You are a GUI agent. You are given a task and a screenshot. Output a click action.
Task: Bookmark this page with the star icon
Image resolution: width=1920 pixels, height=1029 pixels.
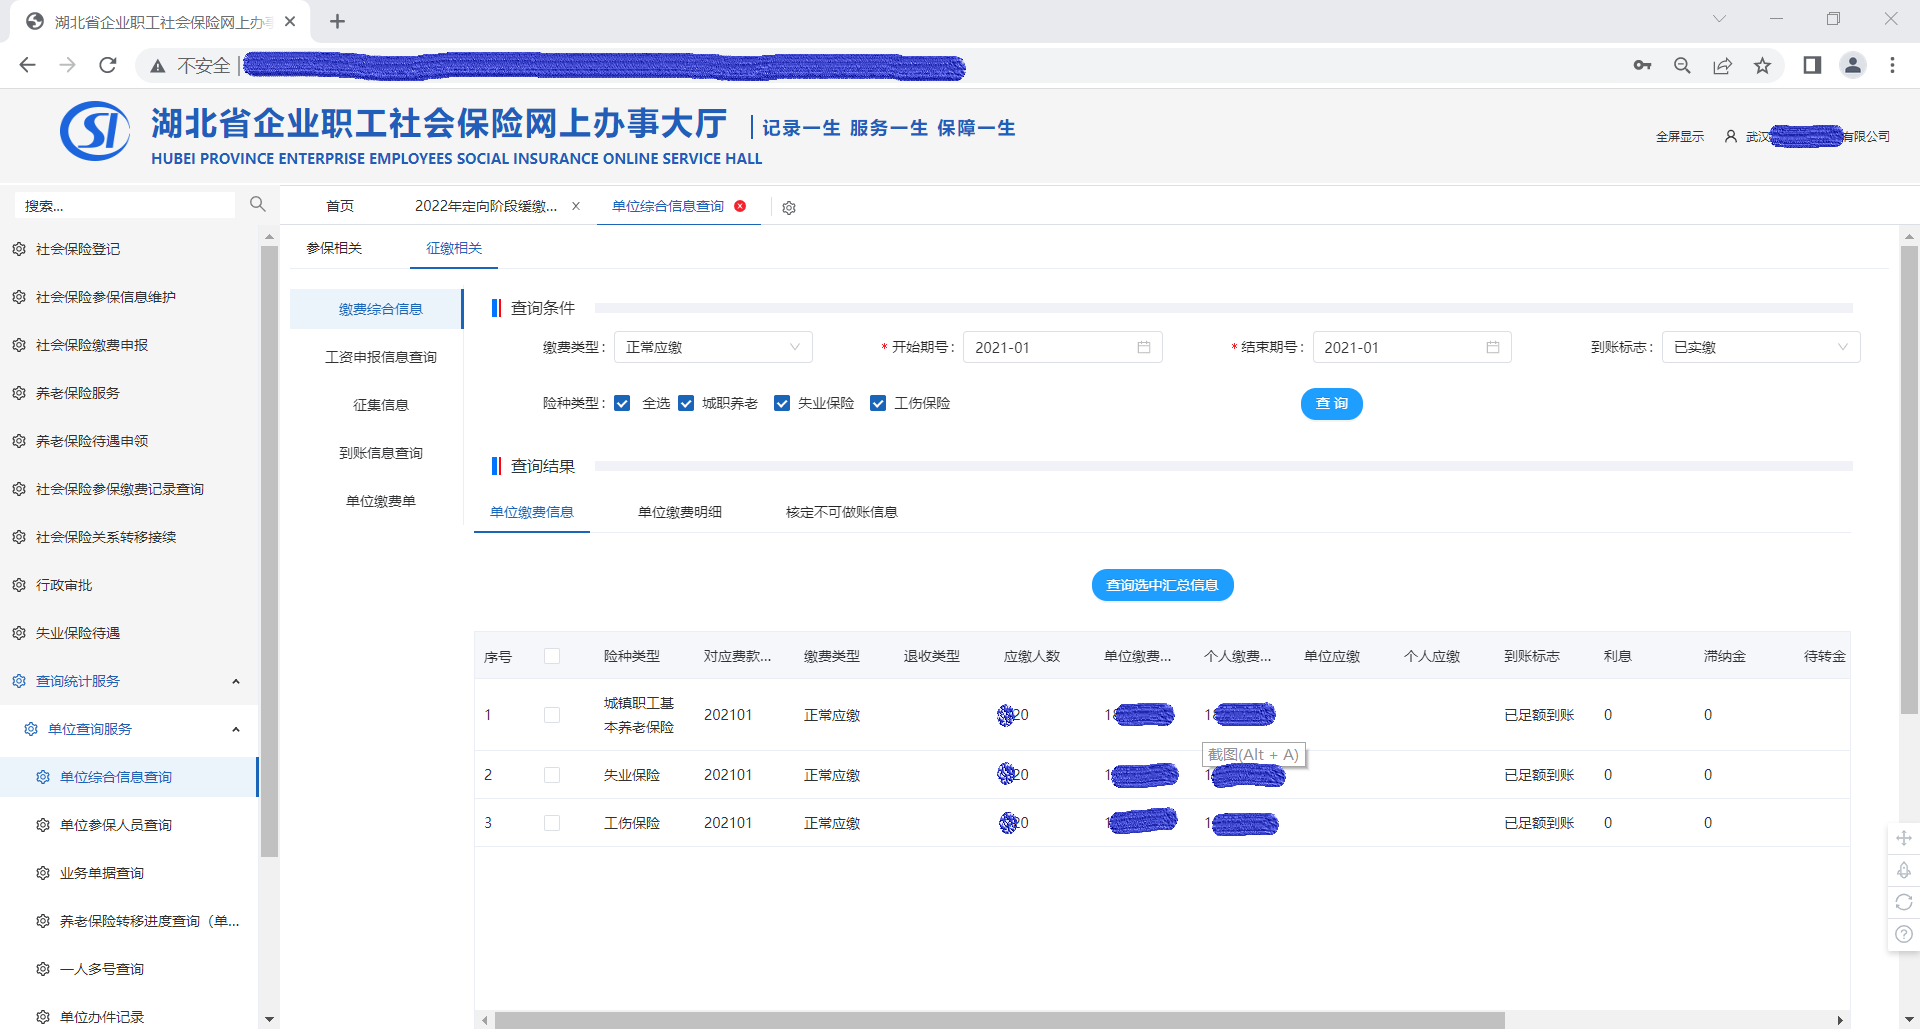click(1762, 65)
